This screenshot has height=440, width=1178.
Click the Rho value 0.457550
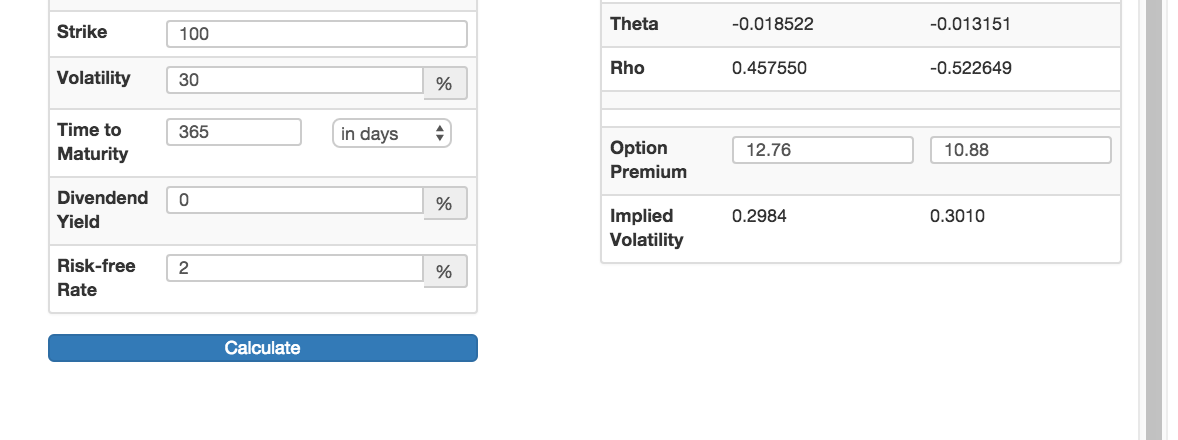[x=769, y=69]
